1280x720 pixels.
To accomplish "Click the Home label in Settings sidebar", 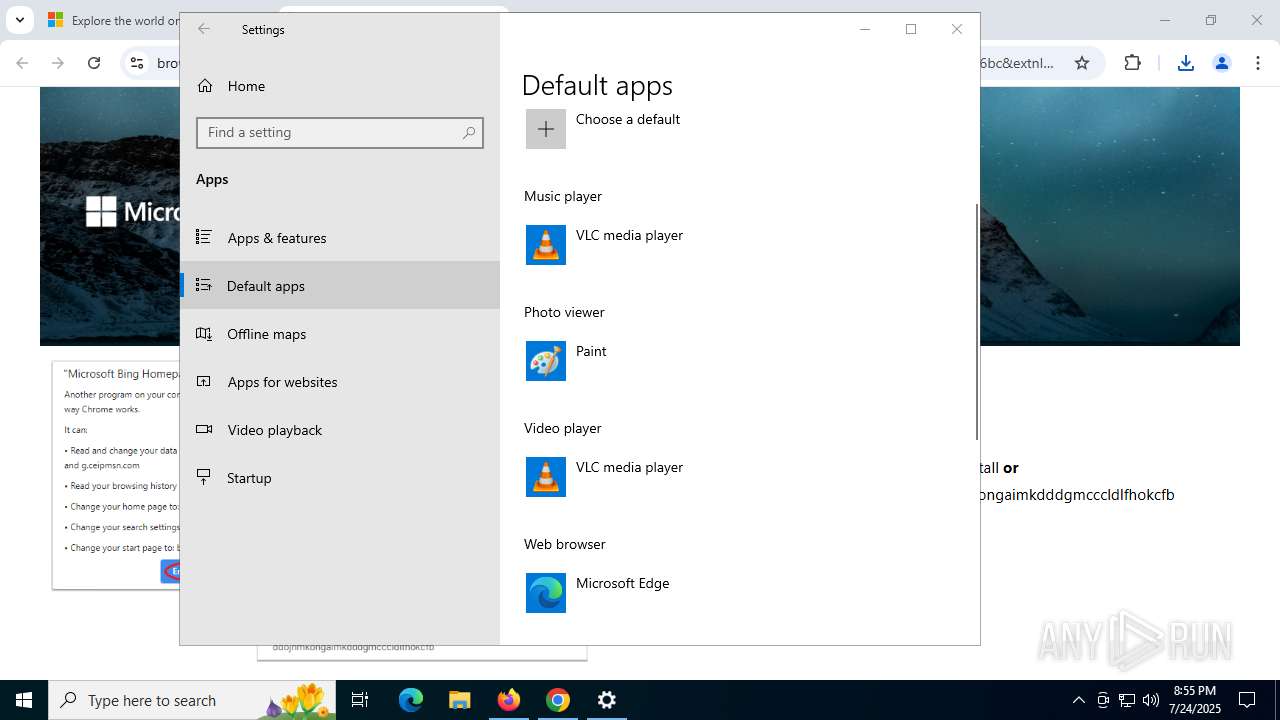I will (246, 86).
